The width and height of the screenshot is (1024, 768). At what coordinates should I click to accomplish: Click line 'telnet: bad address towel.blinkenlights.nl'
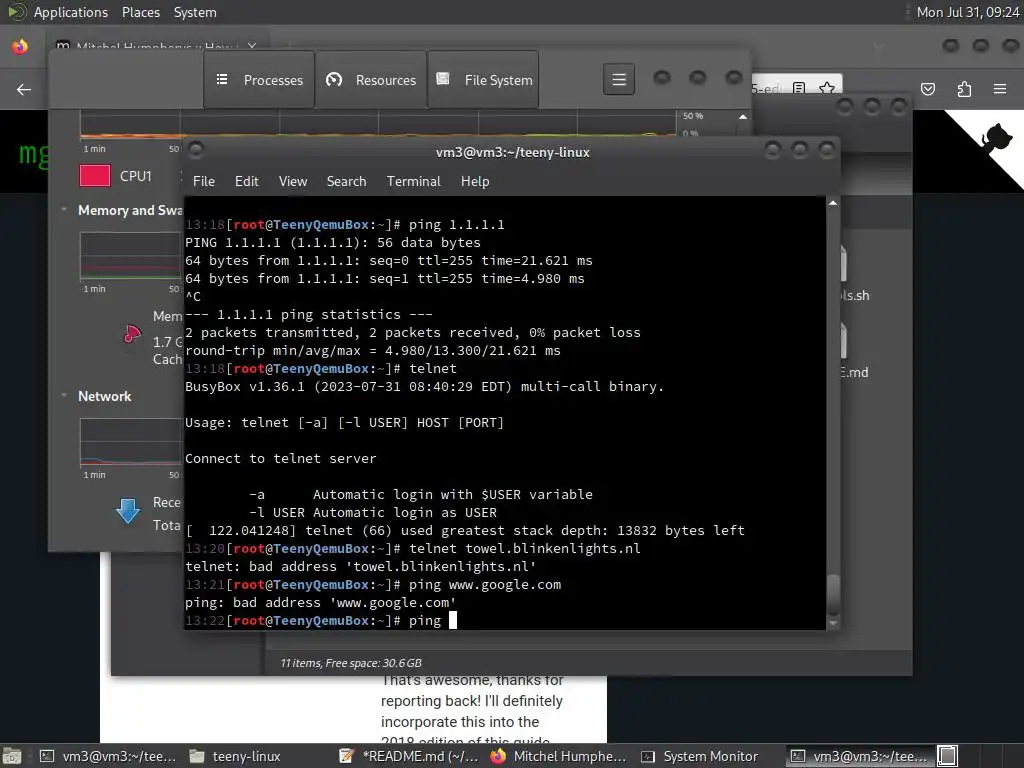pos(360,566)
